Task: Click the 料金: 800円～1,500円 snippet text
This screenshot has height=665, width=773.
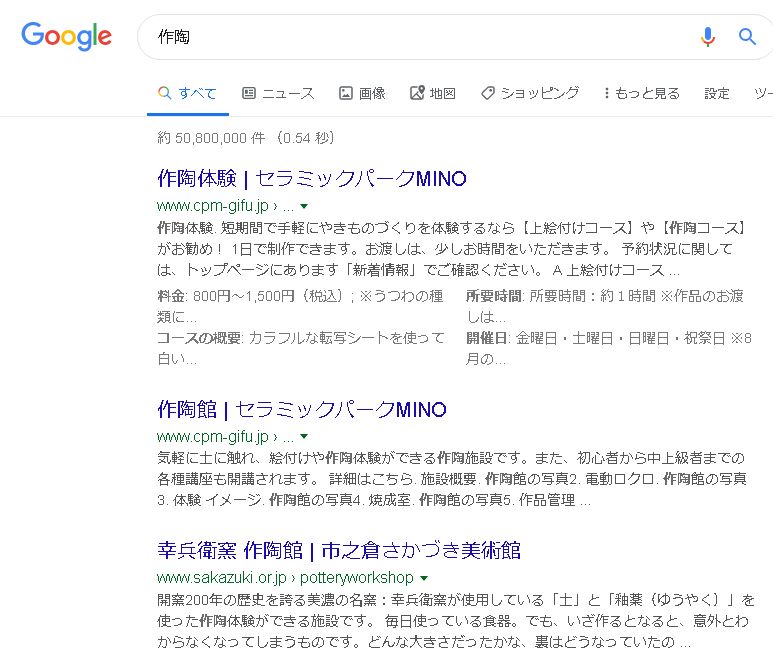Action: [x=300, y=306]
